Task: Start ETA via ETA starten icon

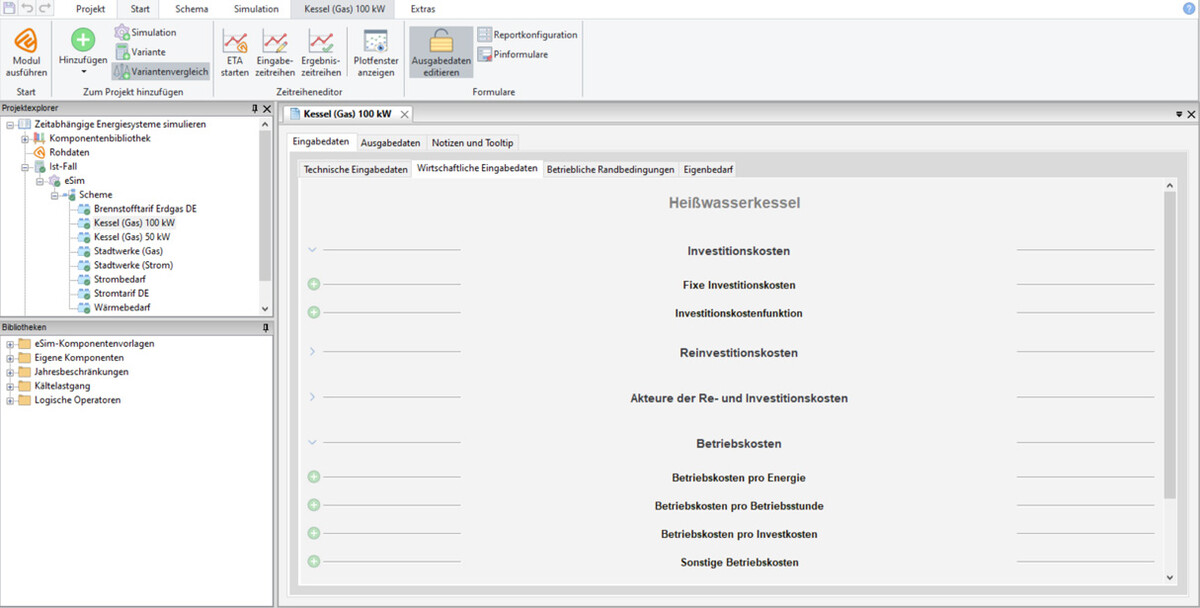Action: [x=235, y=42]
